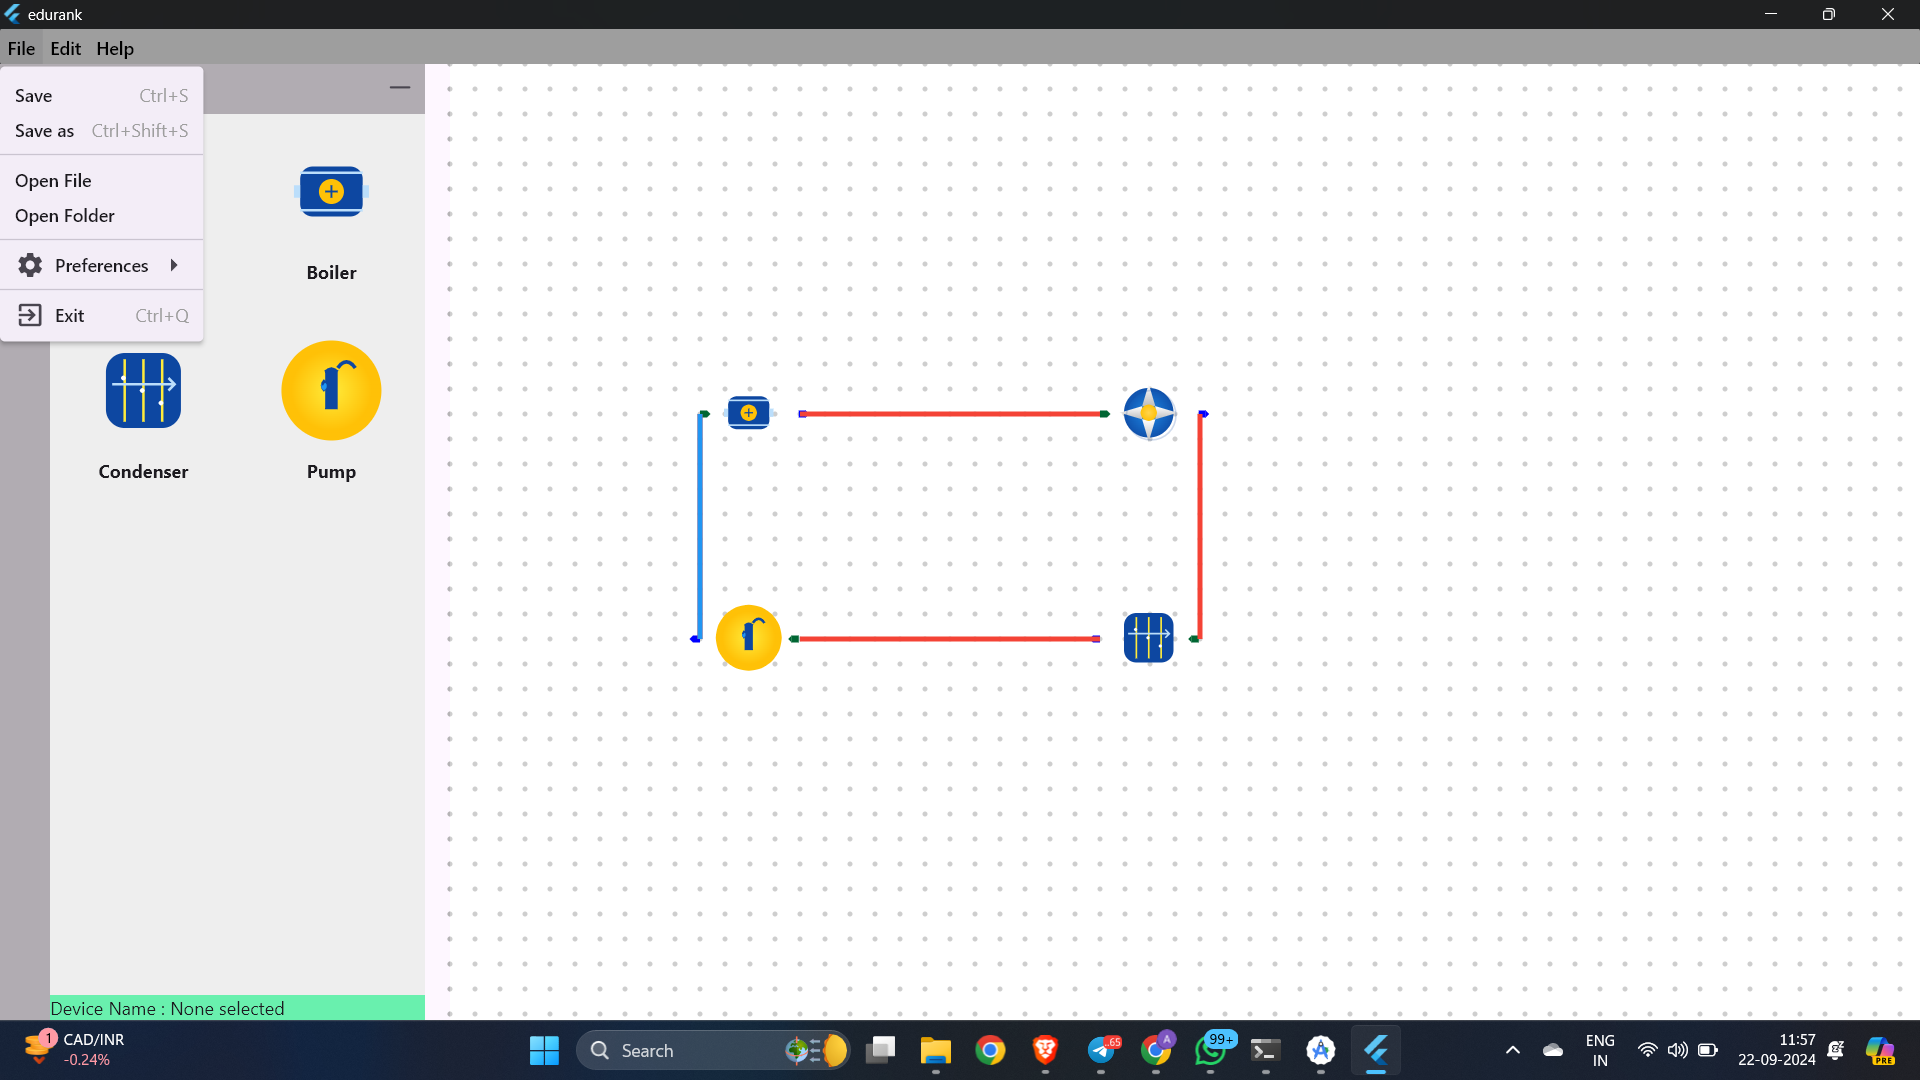Click the battery icon in system tray
The image size is (1920, 1080).
pos(1708,1050)
